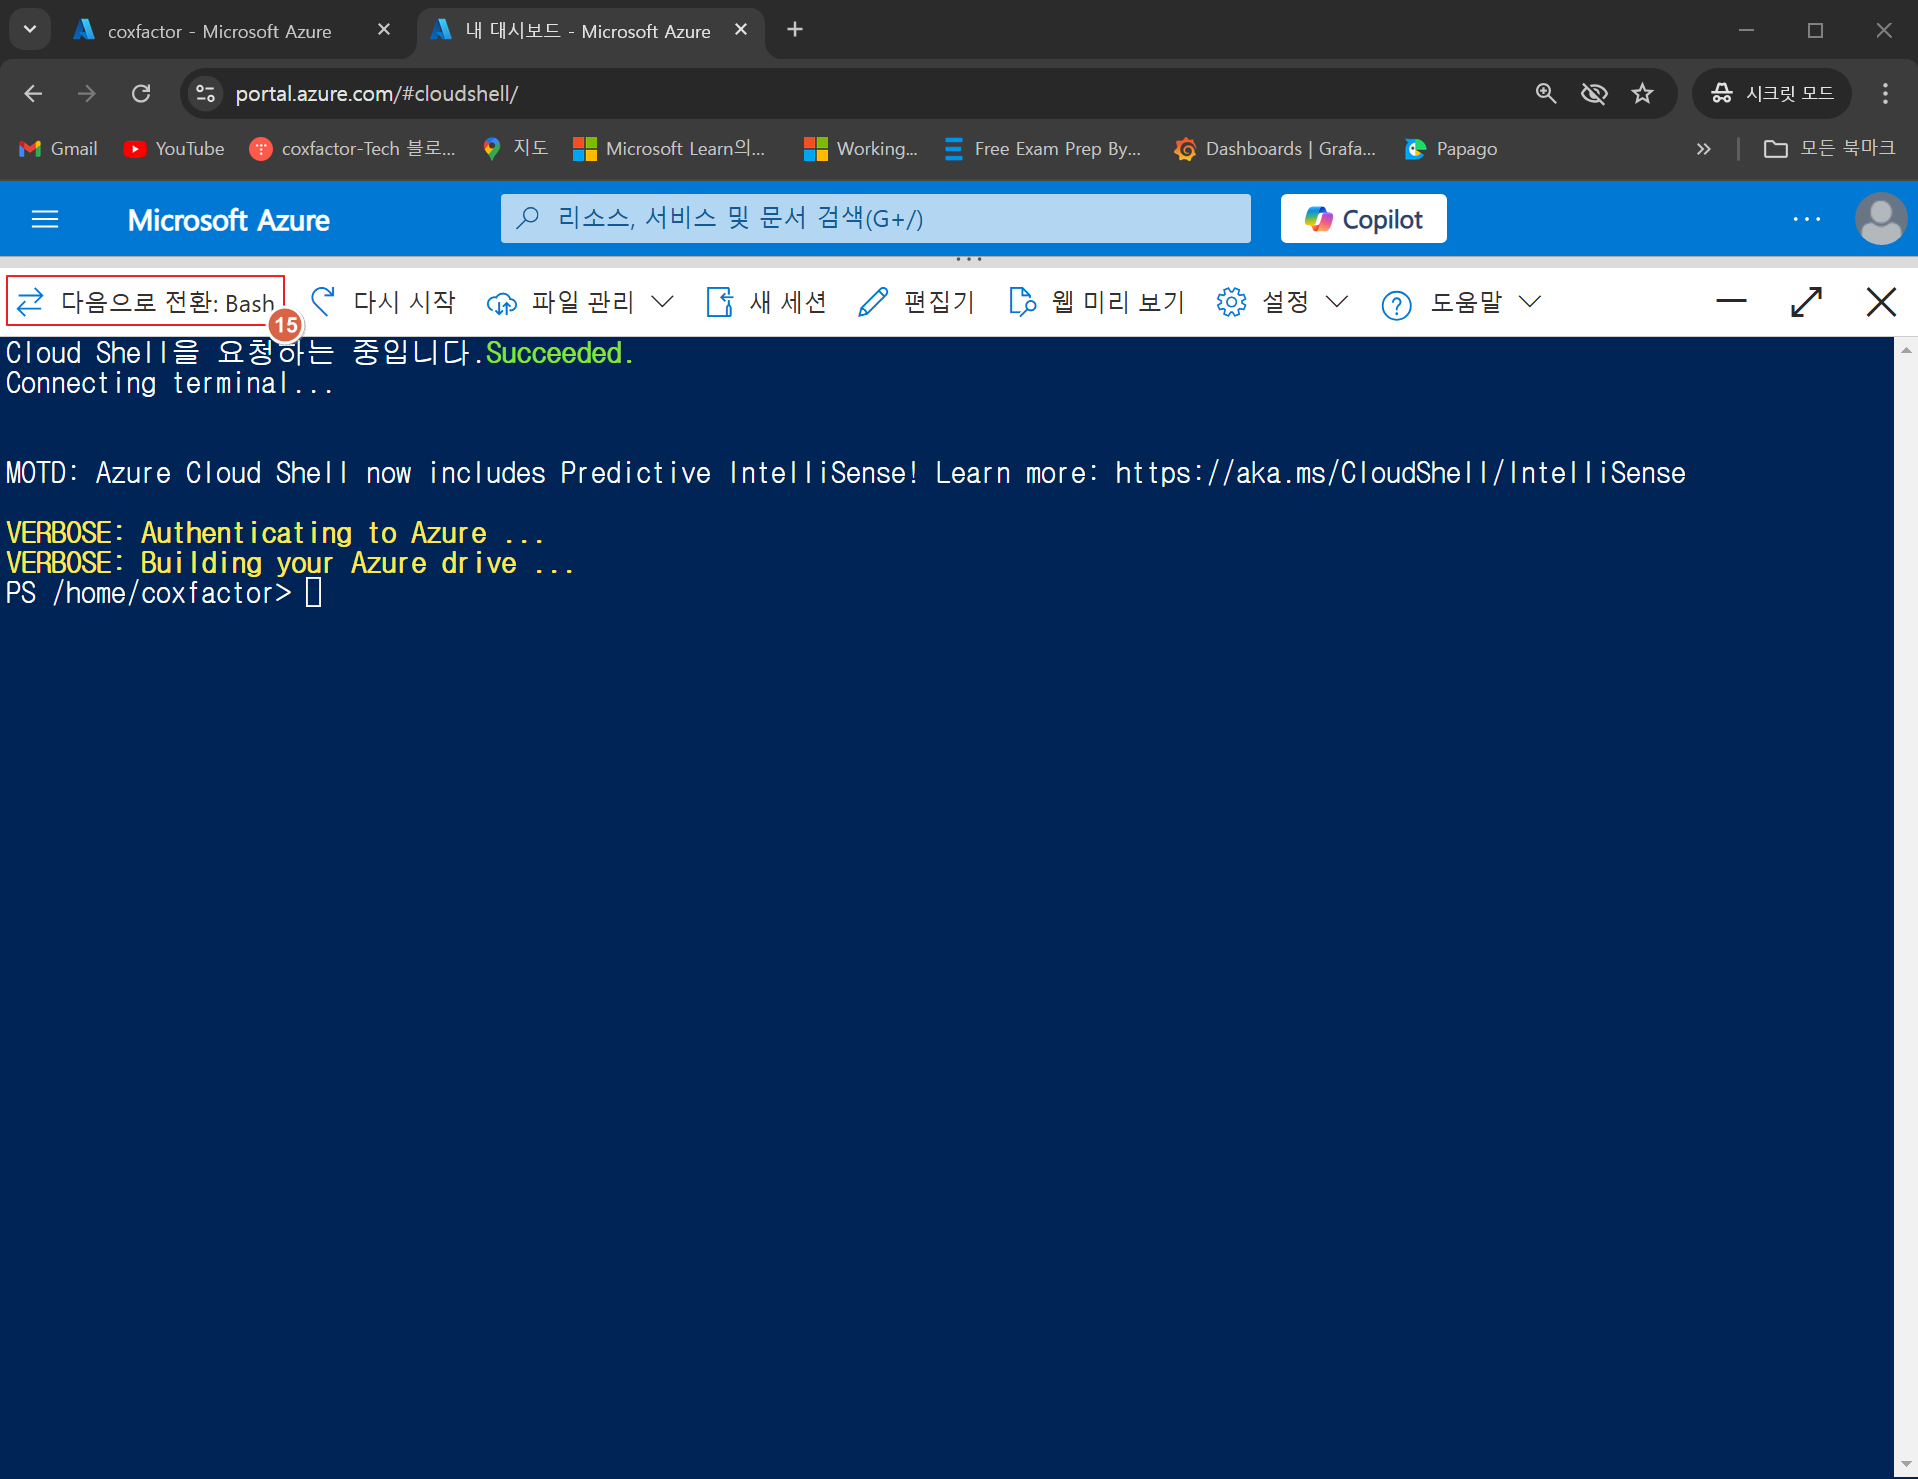
Task: Expand the help dropdown menu
Action: point(1462,301)
